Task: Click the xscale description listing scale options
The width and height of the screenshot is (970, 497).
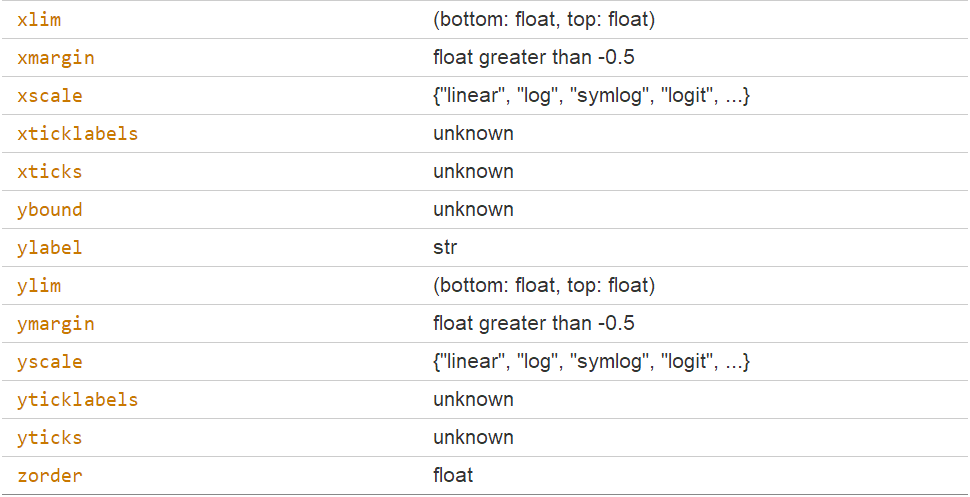Action: (x=591, y=96)
